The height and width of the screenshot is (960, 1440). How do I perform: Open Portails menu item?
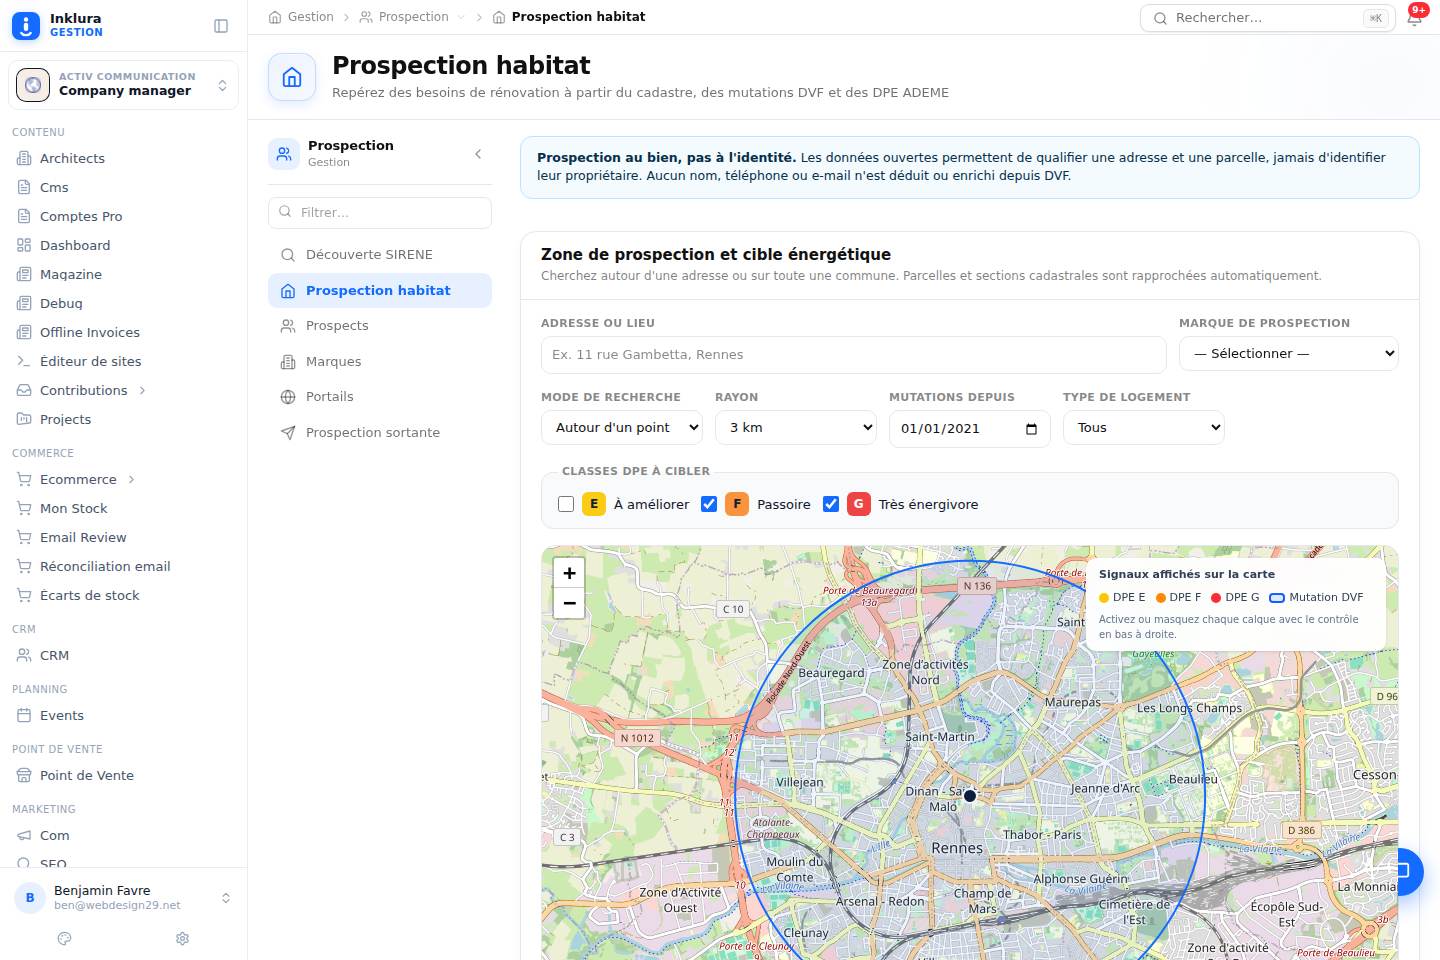pyautogui.click(x=380, y=397)
